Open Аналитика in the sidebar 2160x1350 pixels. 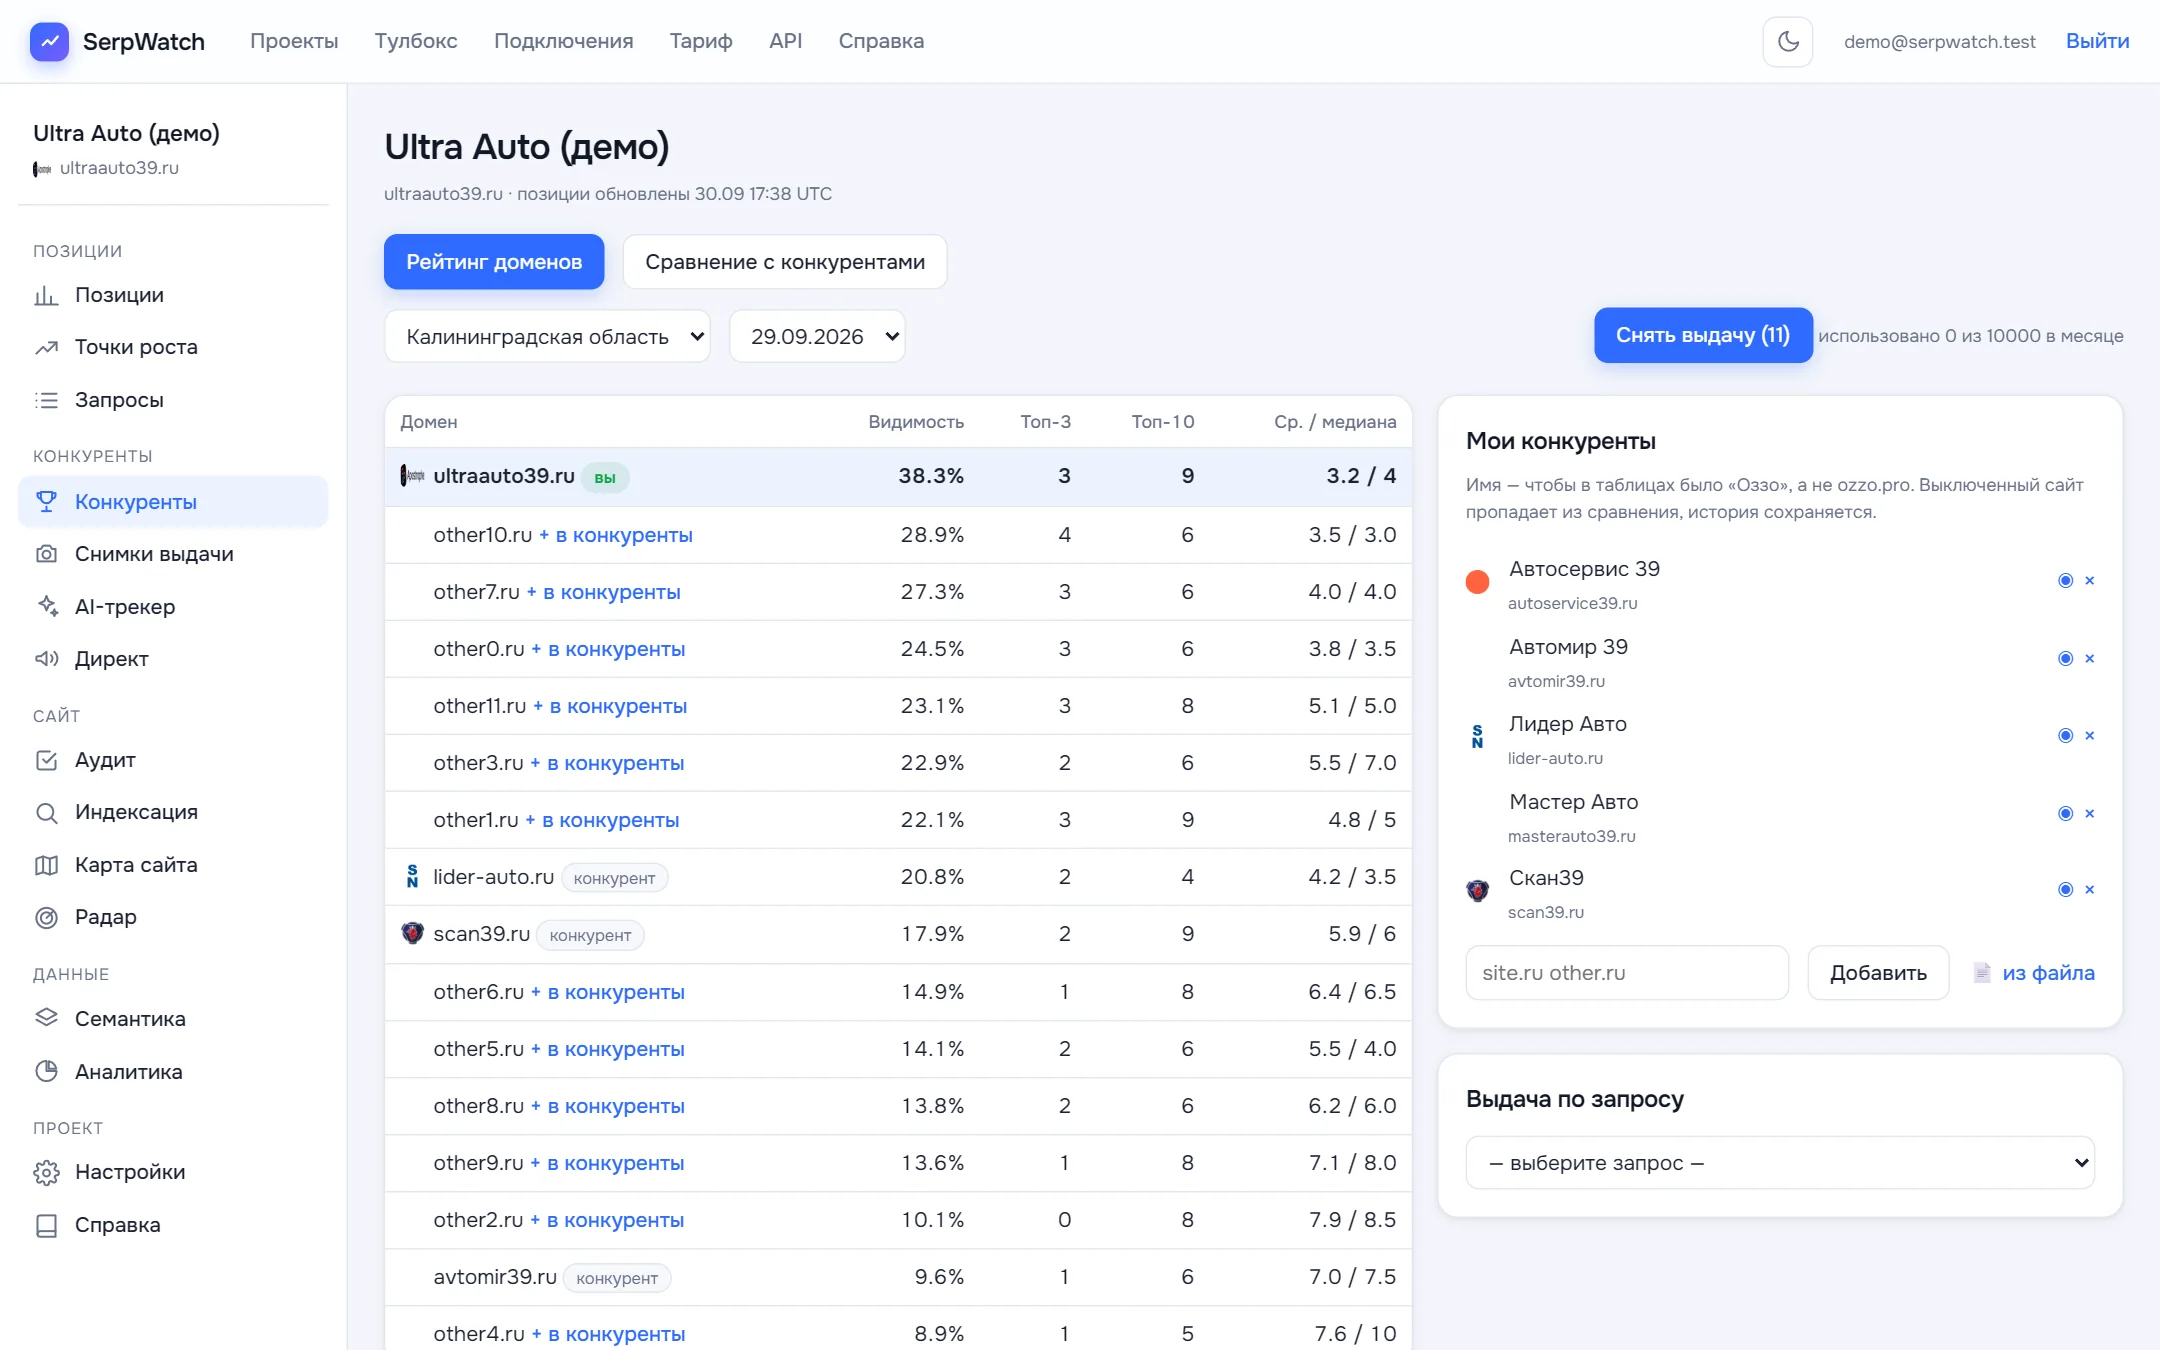(x=173, y=1072)
